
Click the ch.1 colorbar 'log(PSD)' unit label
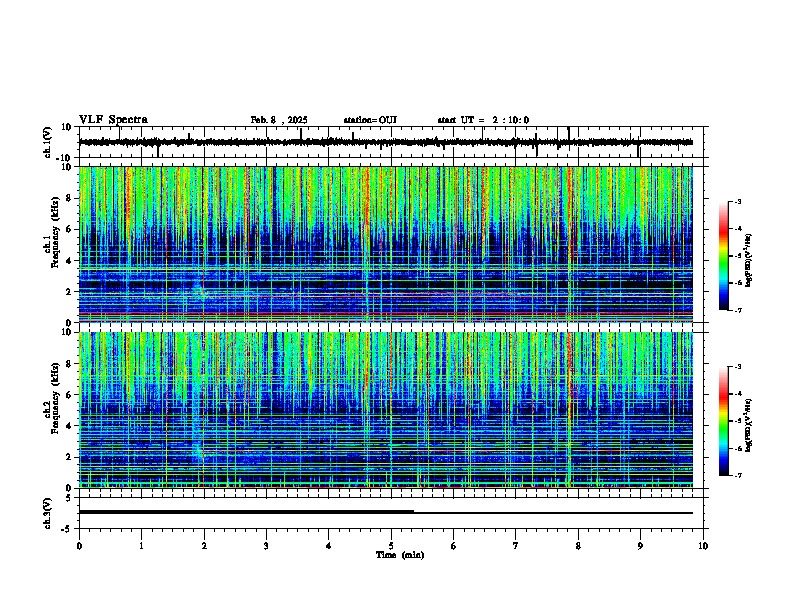click(x=749, y=260)
